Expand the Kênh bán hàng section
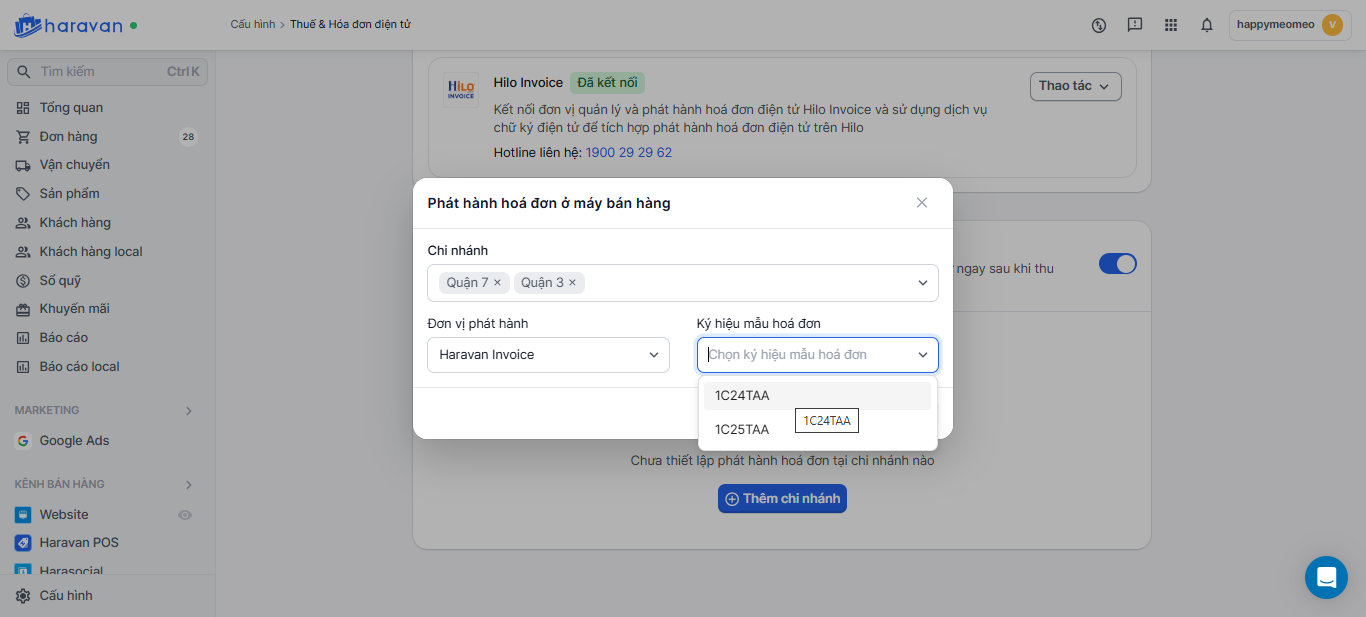The image size is (1366, 617). [x=188, y=485]
